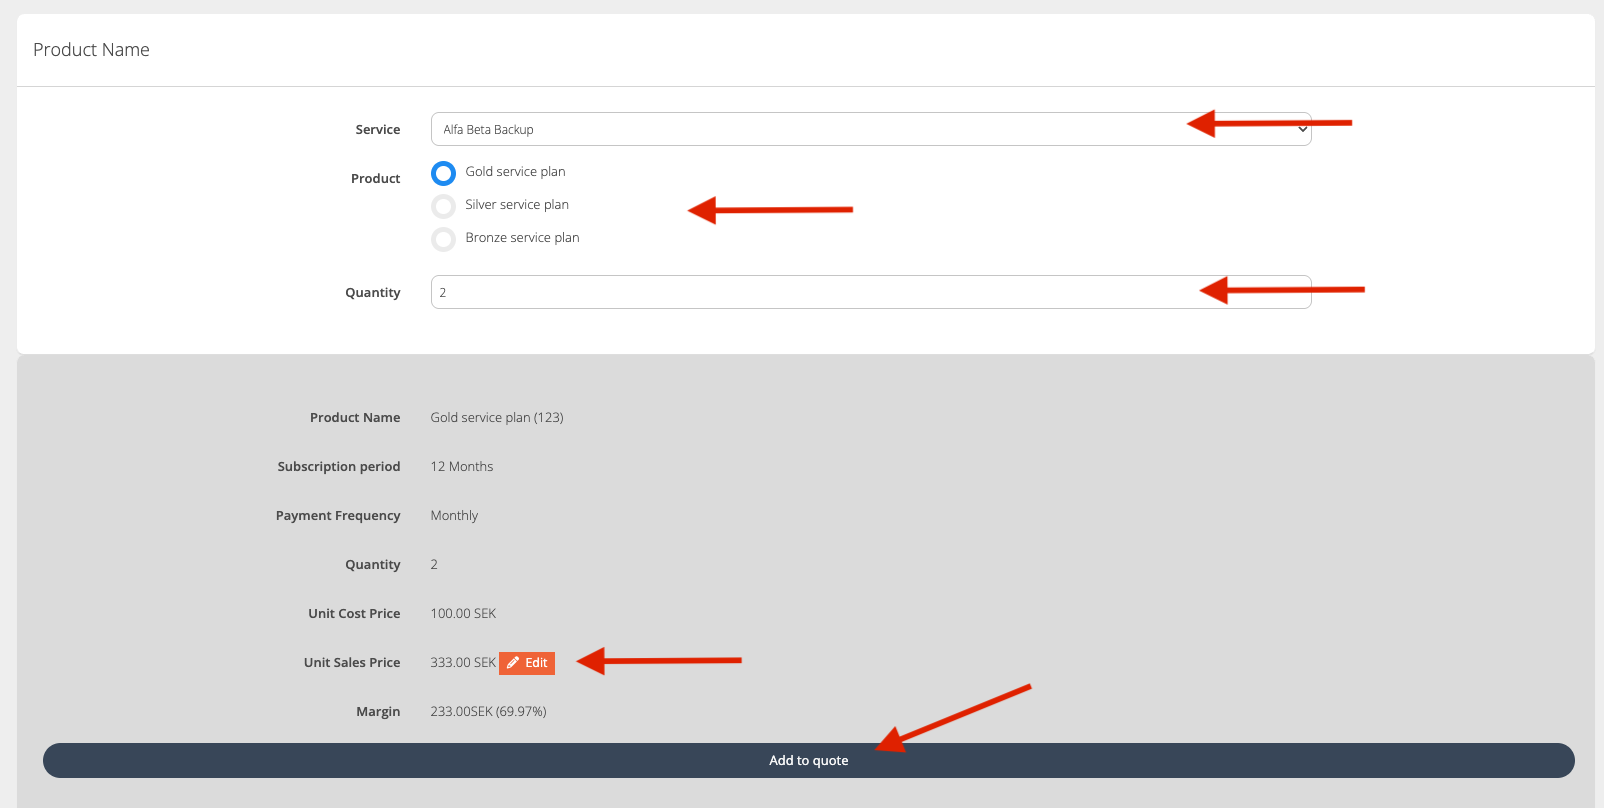The image size is (1604, 808).
Task: Click the Product Name heading at top
Action: pos(91,50)
